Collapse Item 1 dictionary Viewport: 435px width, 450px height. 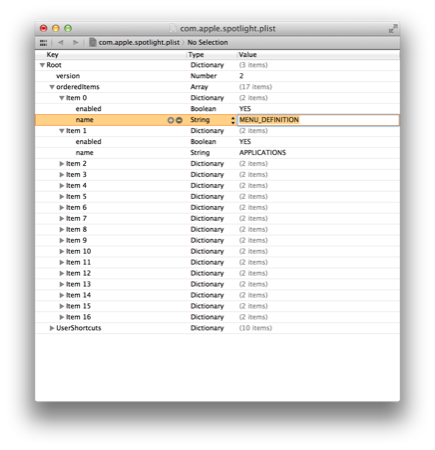pos(62,131)
